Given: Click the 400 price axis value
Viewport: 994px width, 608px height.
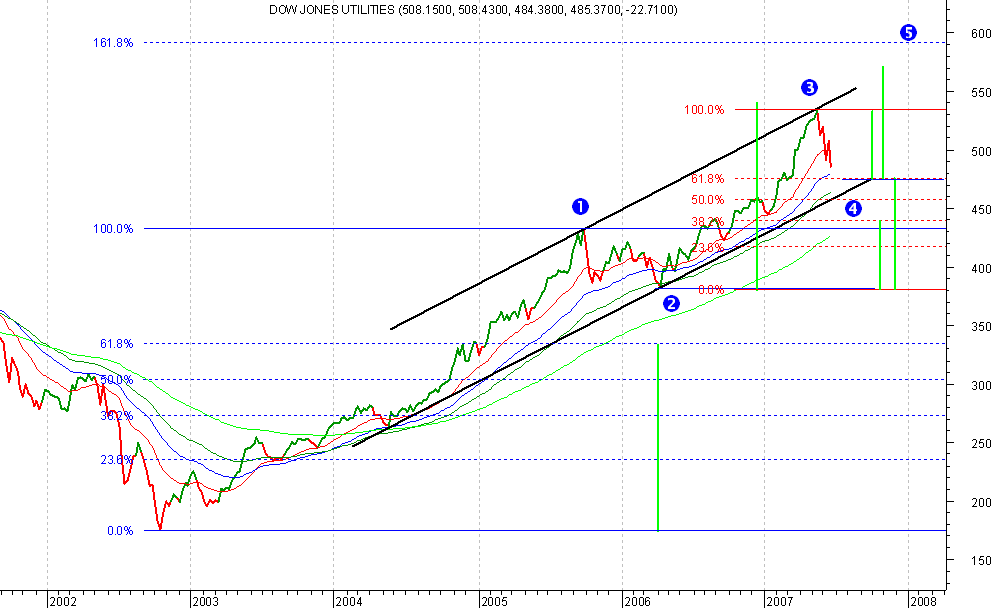Looking at the screenshot, I should pos(981,268).
